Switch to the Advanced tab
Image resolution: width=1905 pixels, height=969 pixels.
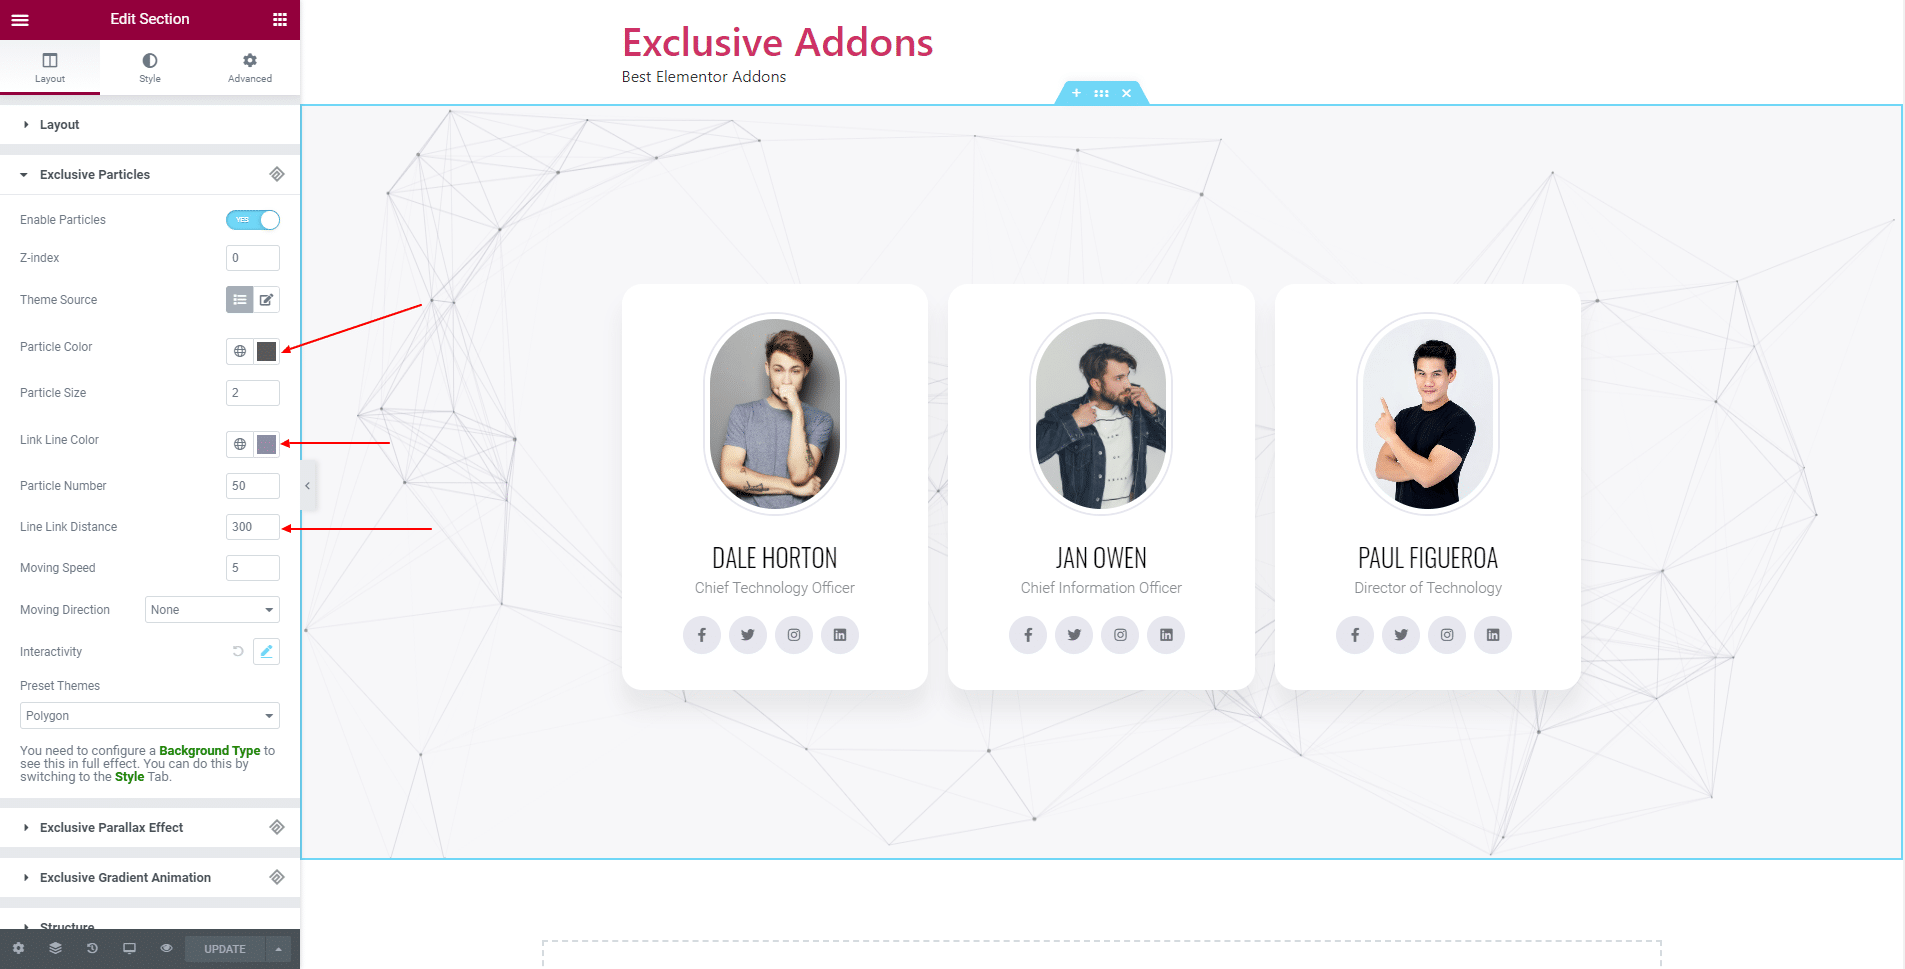tap(250, 67)
